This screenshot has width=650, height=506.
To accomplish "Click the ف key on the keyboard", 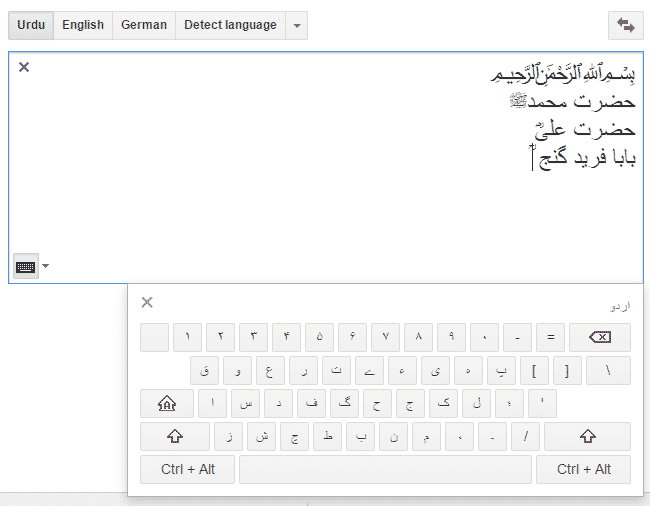I will [x=311, y=403].
